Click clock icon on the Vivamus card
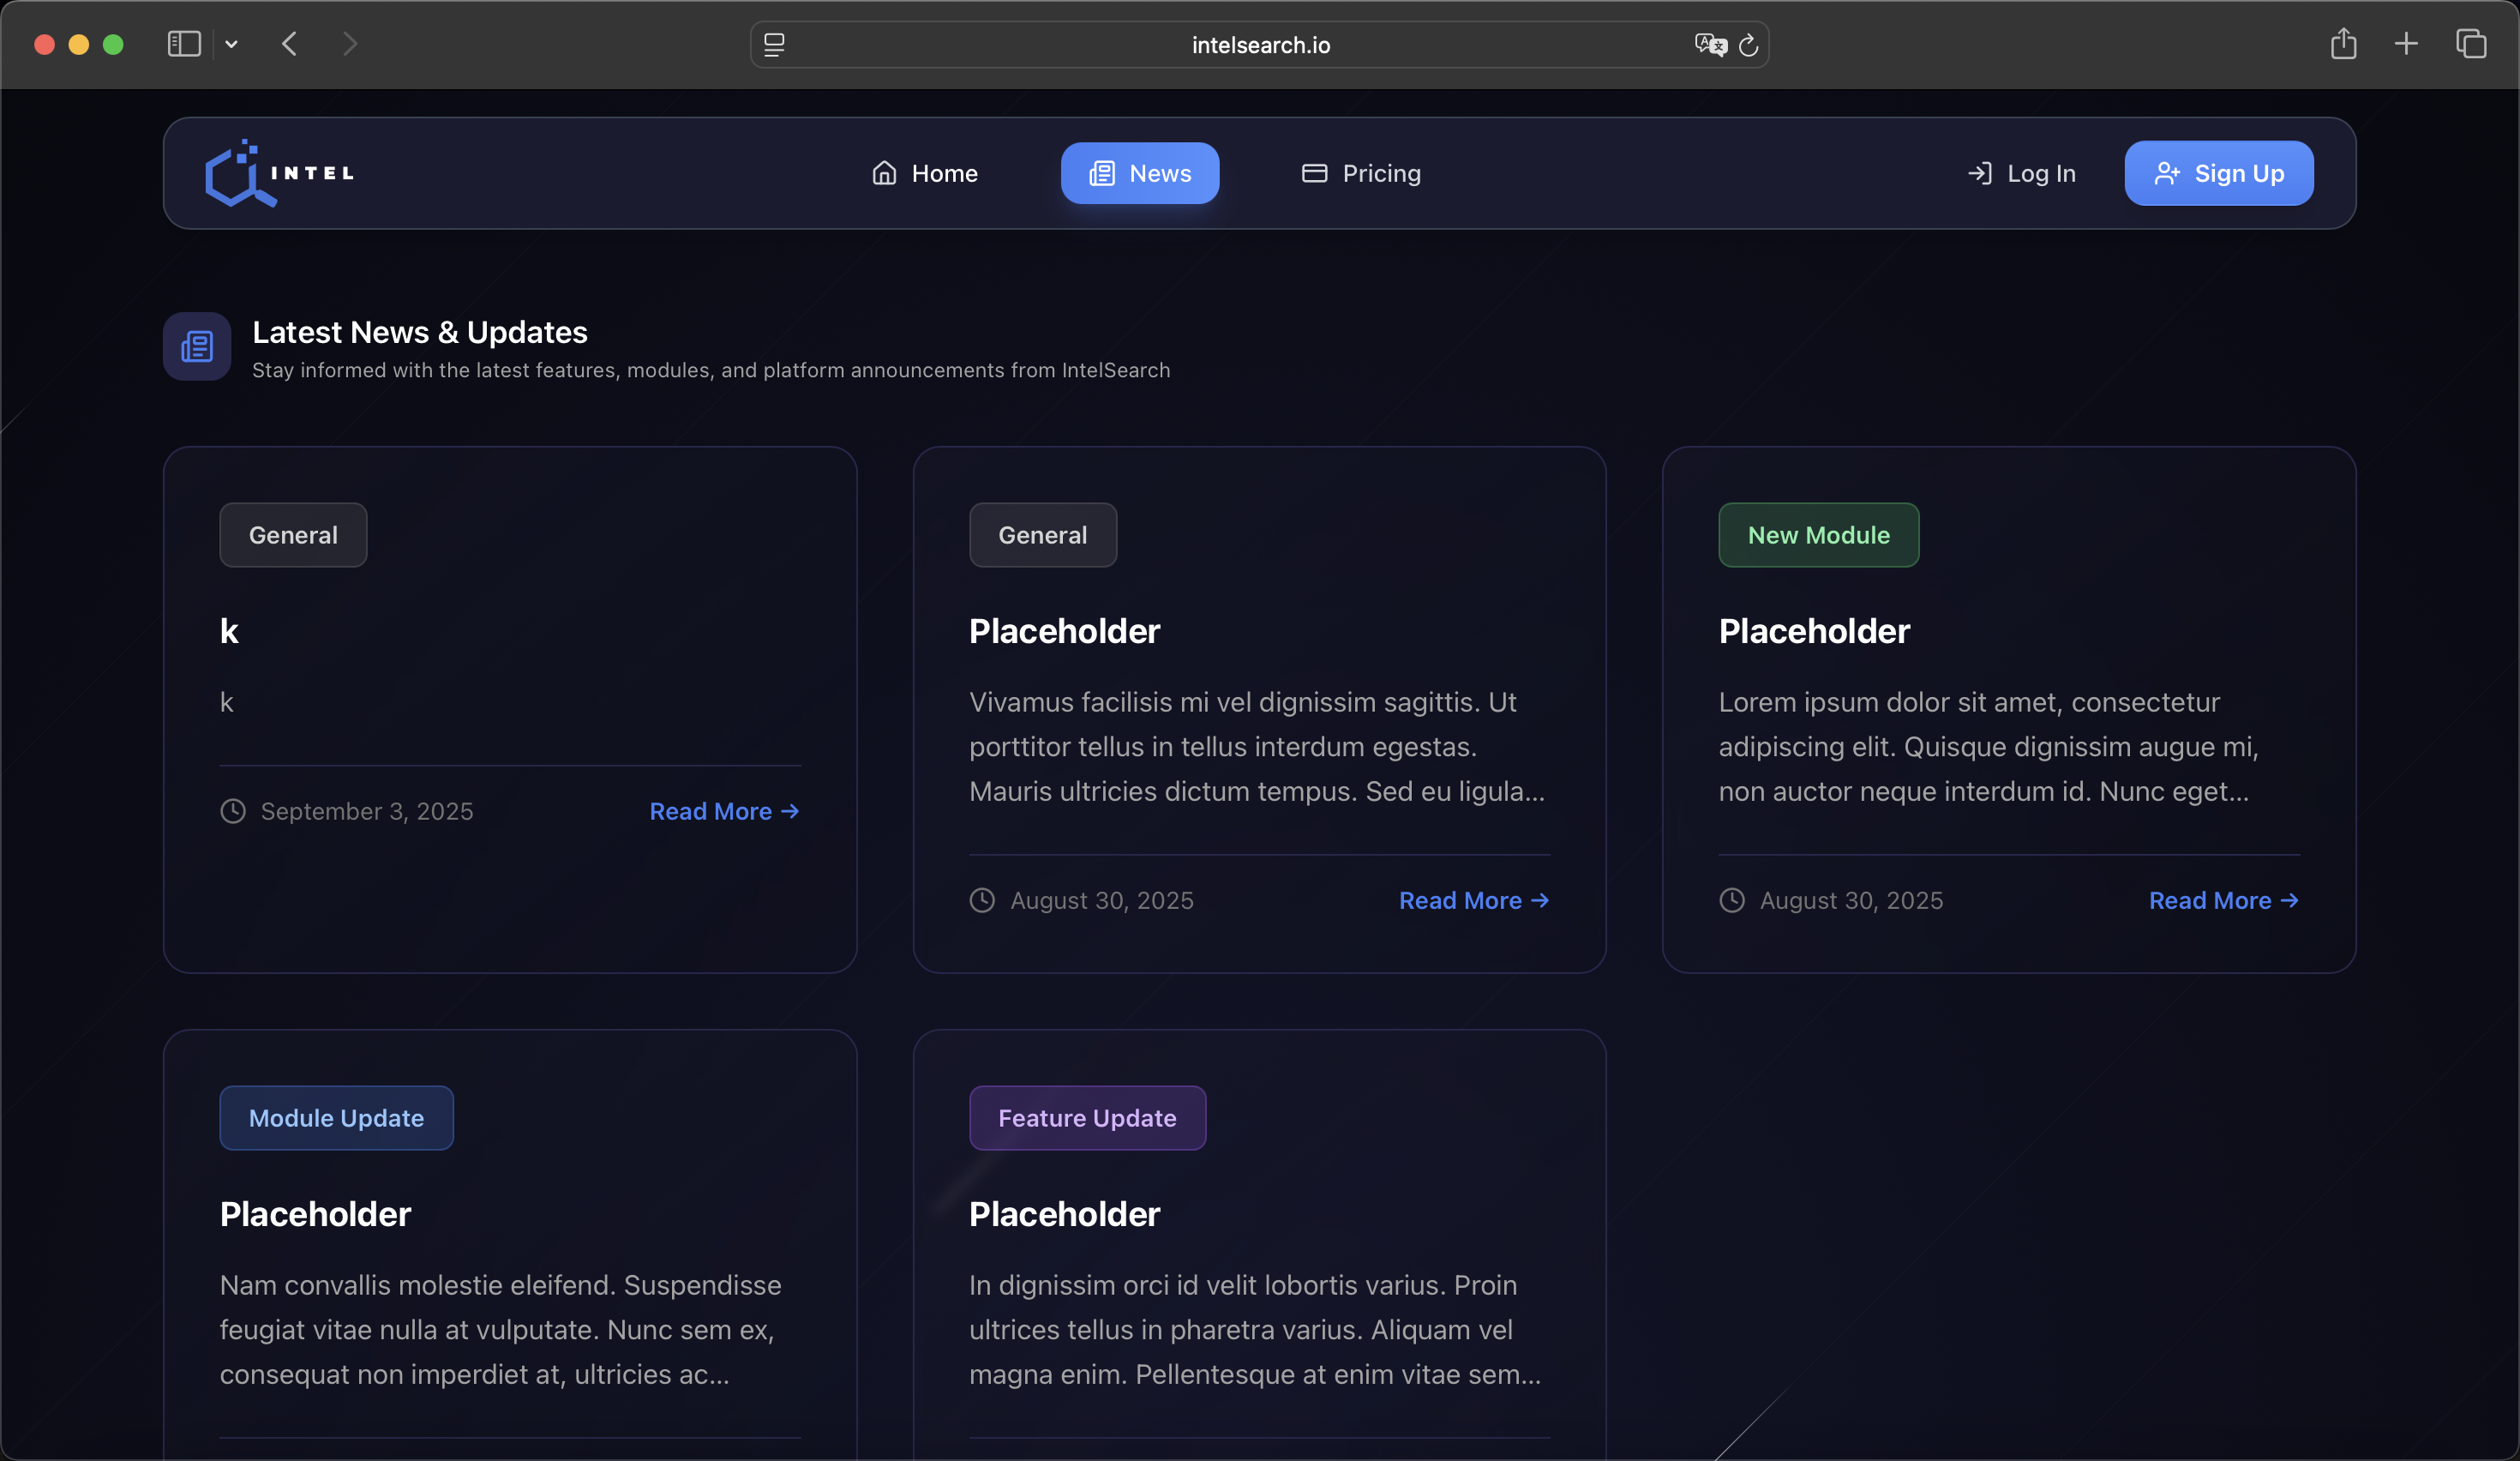Viewport: 2520px width, 1461px height. coord(982,900)
